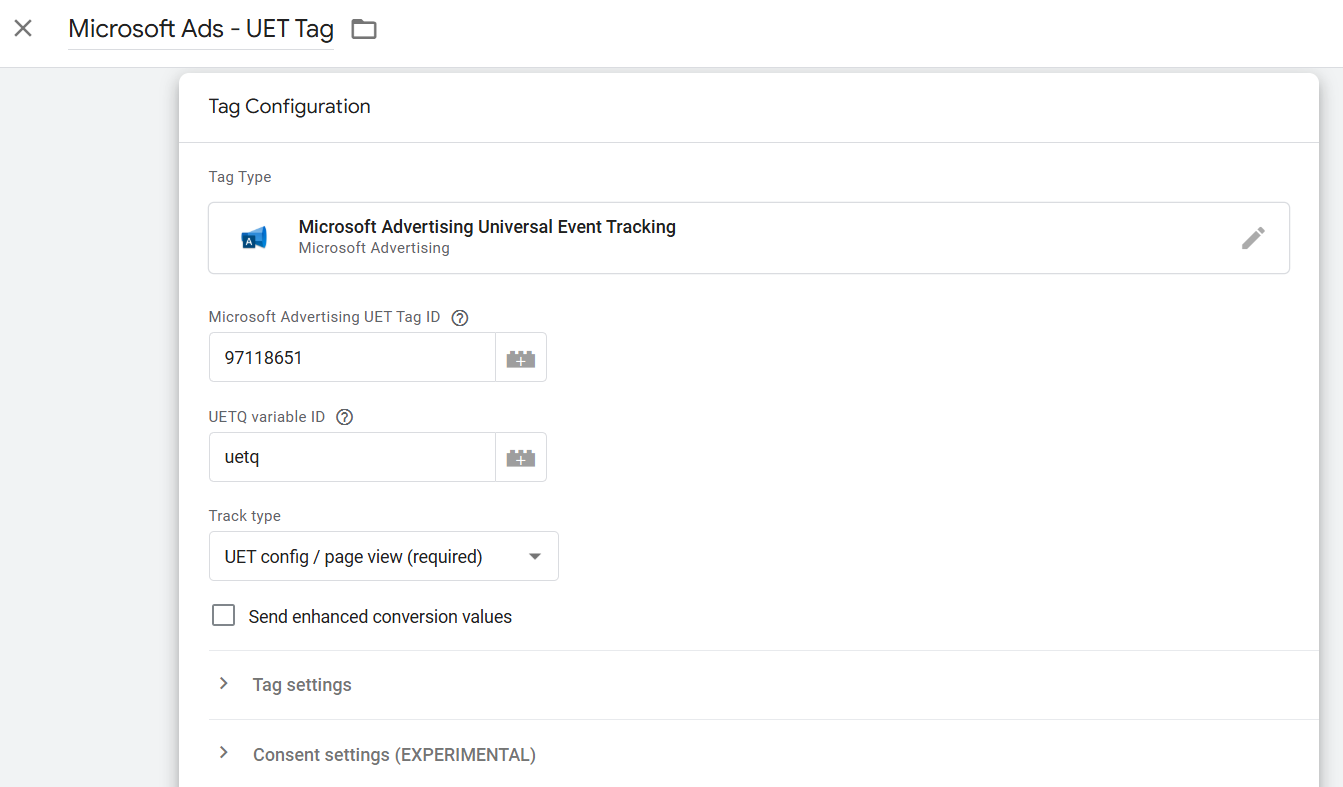Select the Microsoft Advertising Universal Event Tracking type
The image size is (1343, 787).
tap(487, 228)
